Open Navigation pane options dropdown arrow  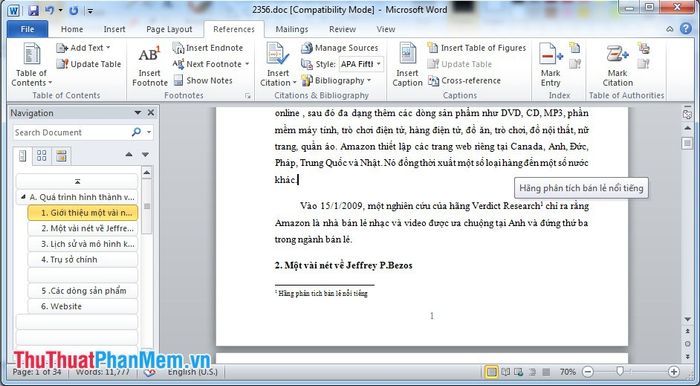pyautogui.click(x=138, y=113)
